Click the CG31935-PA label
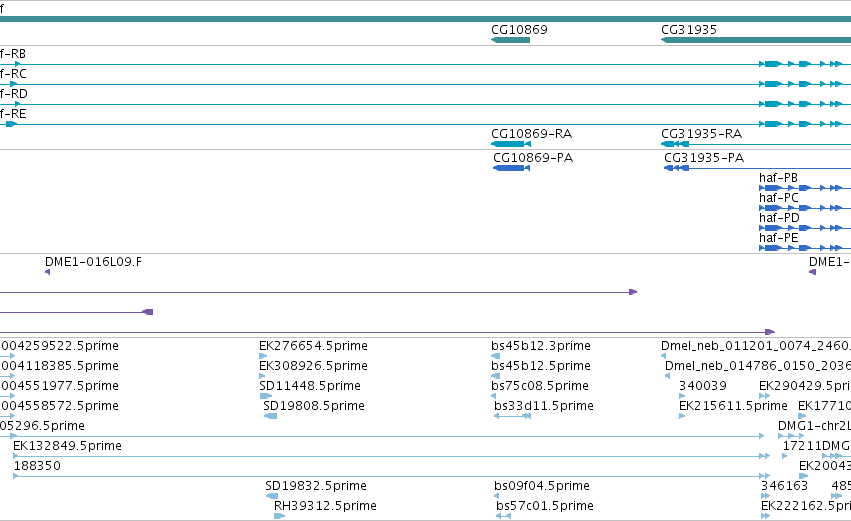The width and height of the screenshot is (851, 521). tap(704, 157)
